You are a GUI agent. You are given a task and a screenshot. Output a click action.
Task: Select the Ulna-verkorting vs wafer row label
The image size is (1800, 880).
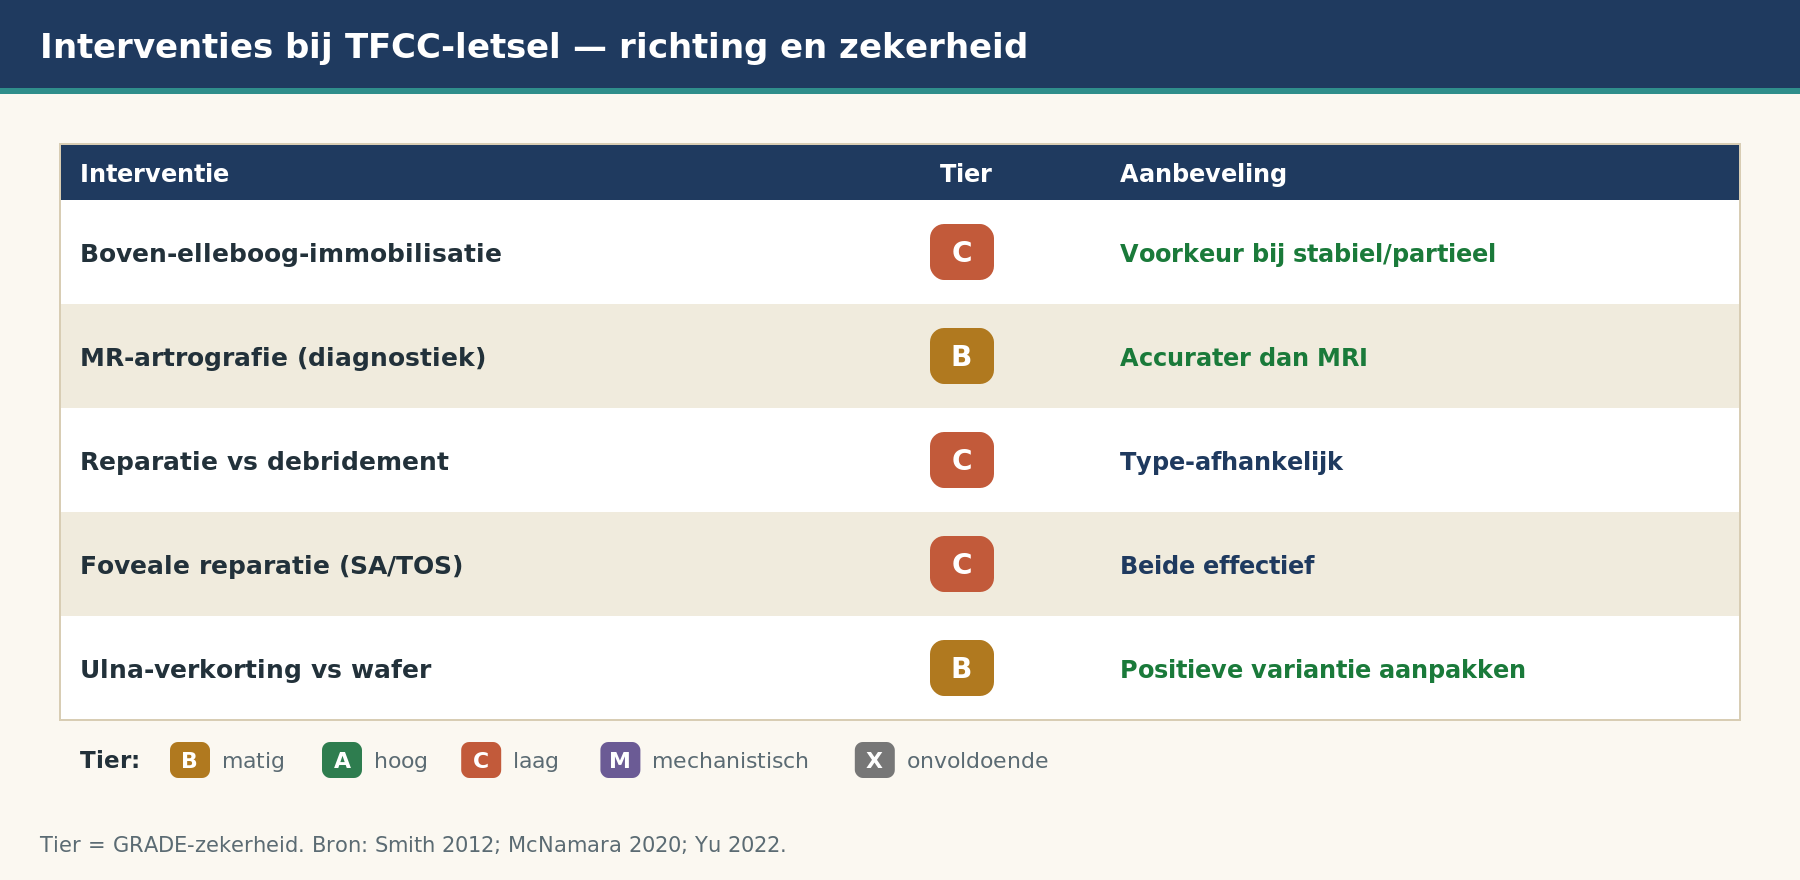click(255, 670)
